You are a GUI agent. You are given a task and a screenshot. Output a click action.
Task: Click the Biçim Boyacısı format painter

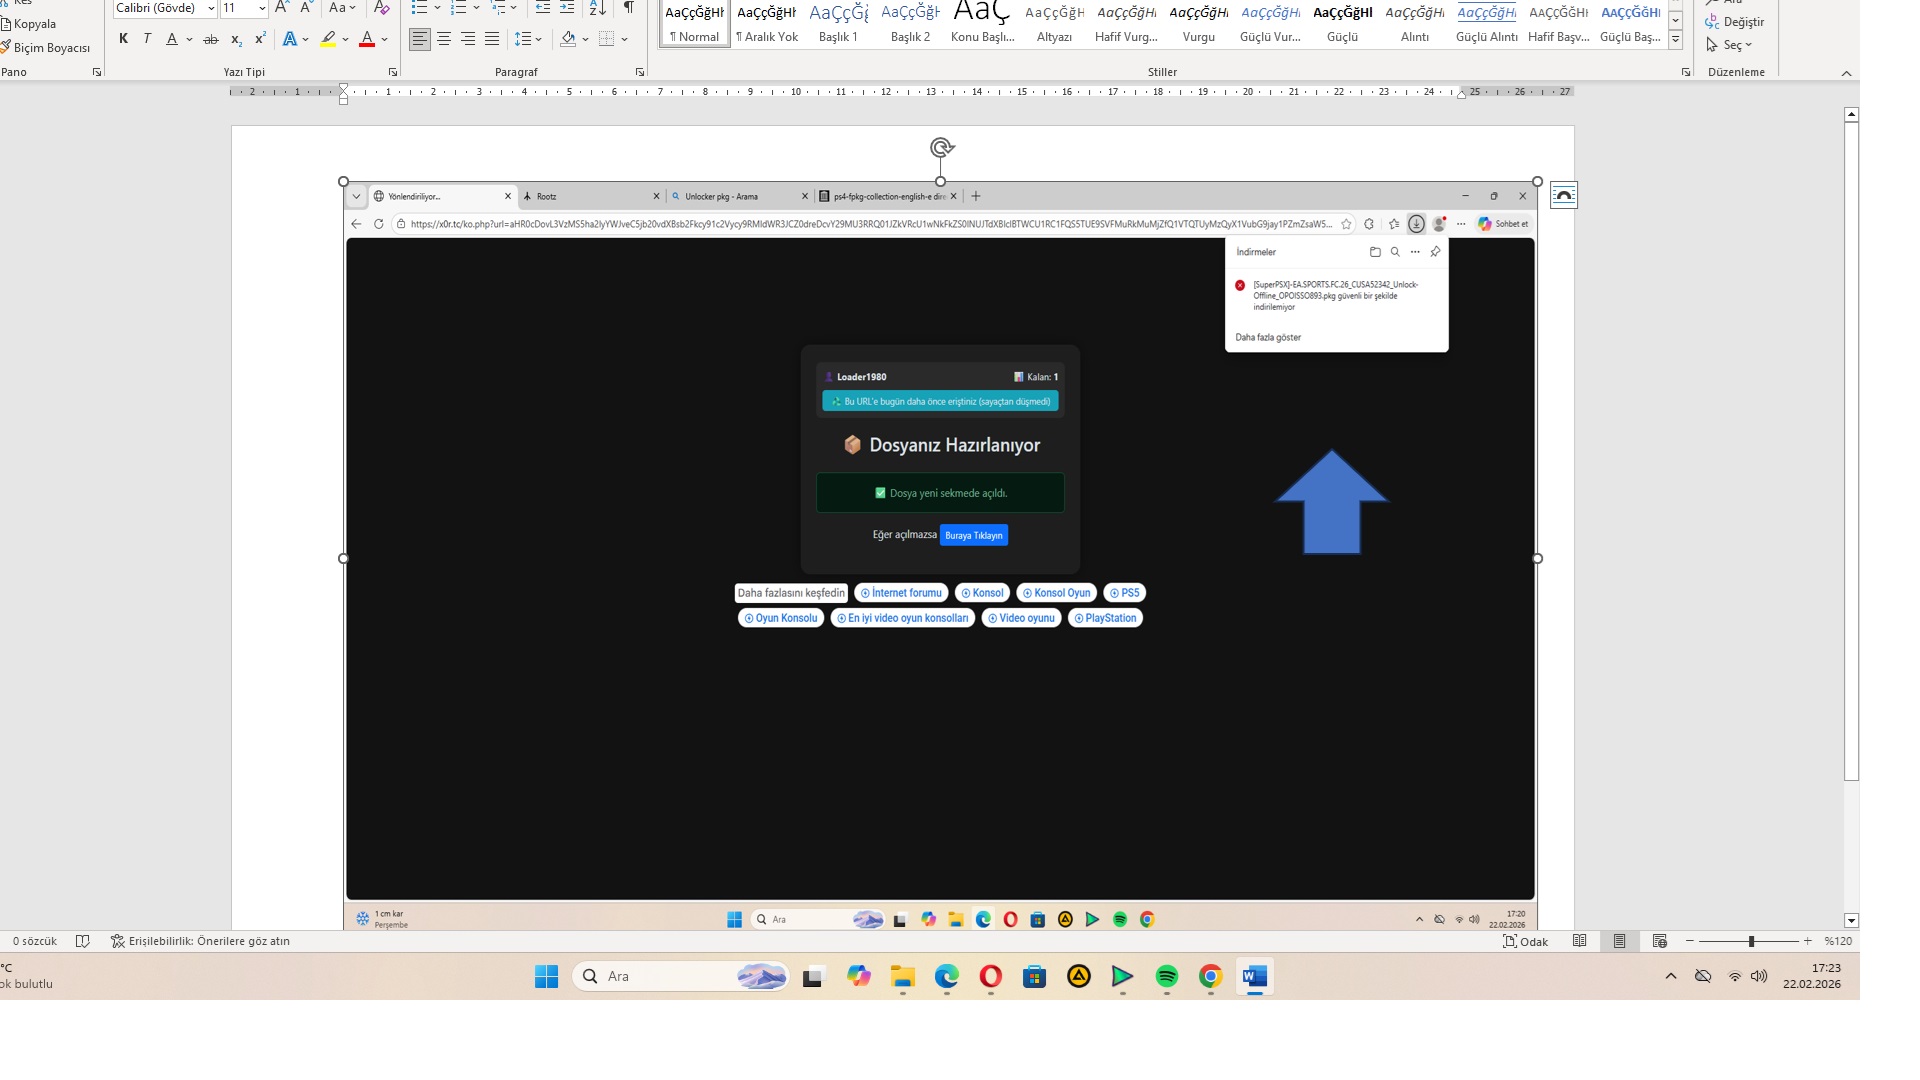click(x=50, y=47)
